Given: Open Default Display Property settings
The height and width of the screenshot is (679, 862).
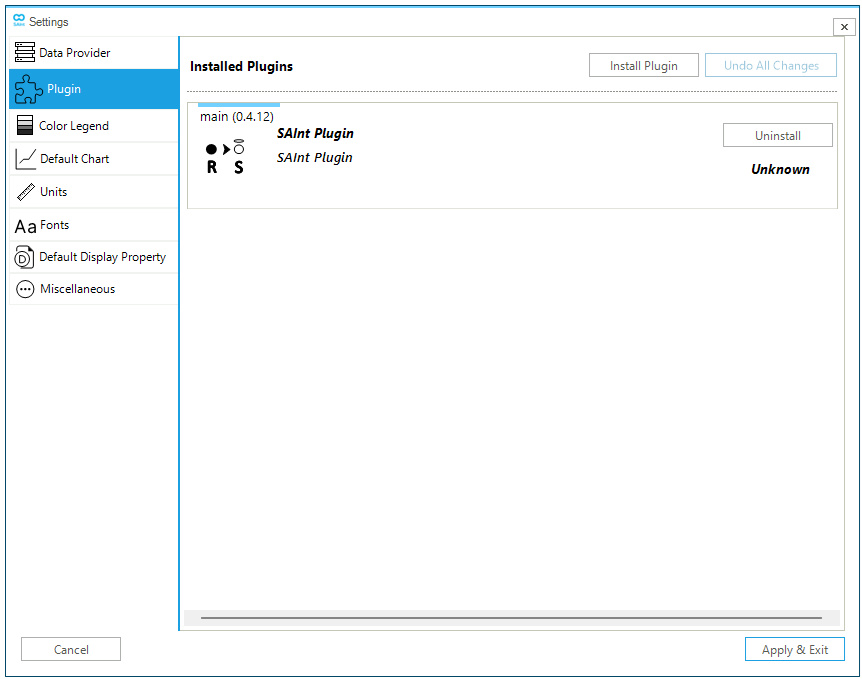Looking at the screenshot, I should [93, 257].
